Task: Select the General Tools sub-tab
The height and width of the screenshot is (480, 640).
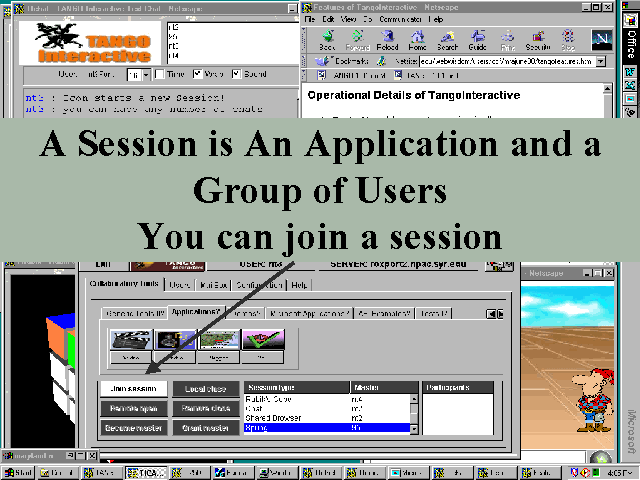Action: pos(134,313)
